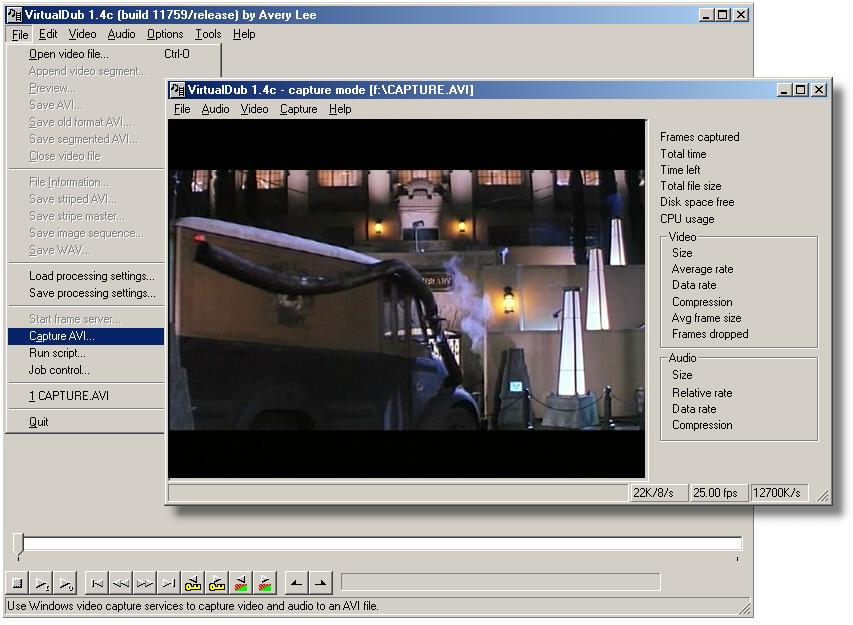The image size is (853, 625).
Task: Maximize the main VirtualDub window
Action: click(722, 15)
